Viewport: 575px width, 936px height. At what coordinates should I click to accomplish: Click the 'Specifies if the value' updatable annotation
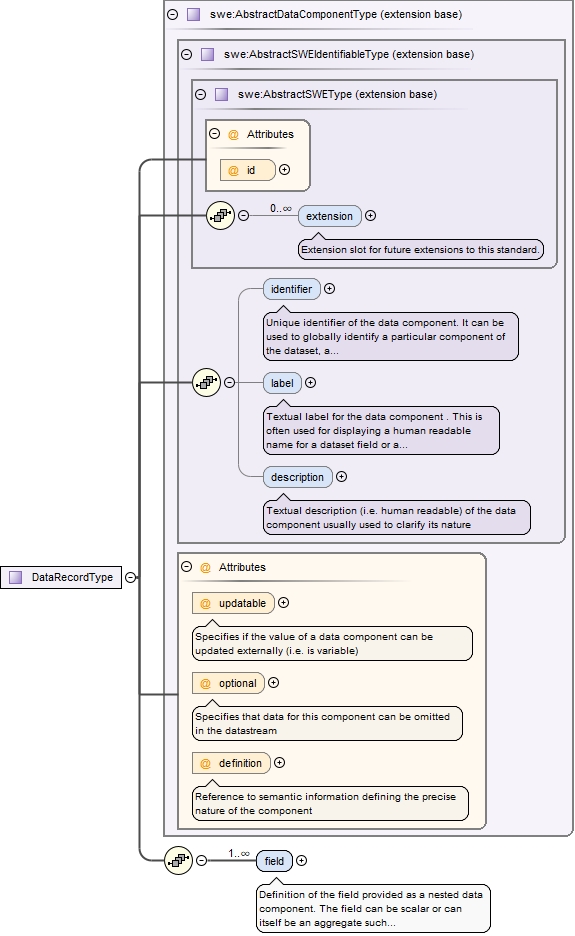click(x=332, y=644)
